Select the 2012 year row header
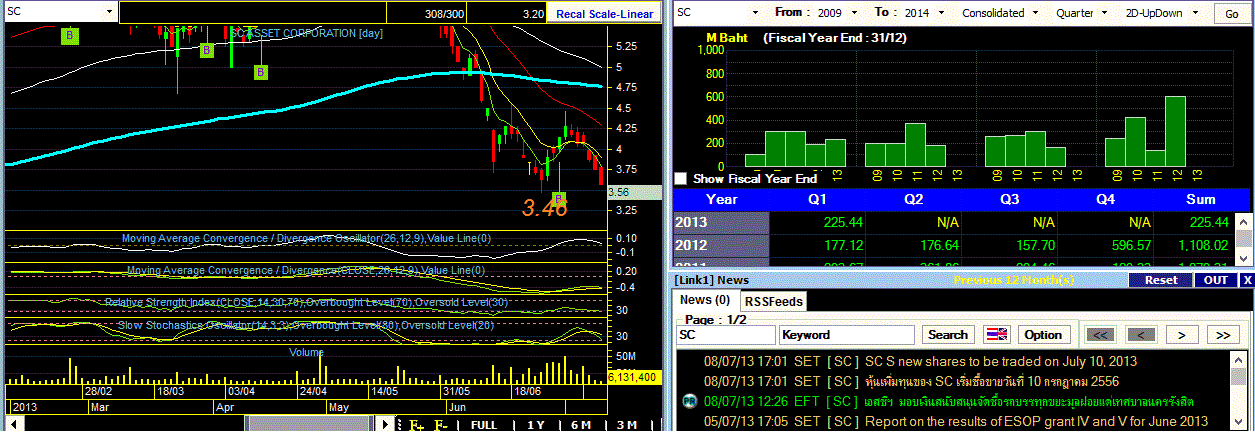Viewport: 1255px width, 434px height. coord(721,245)
